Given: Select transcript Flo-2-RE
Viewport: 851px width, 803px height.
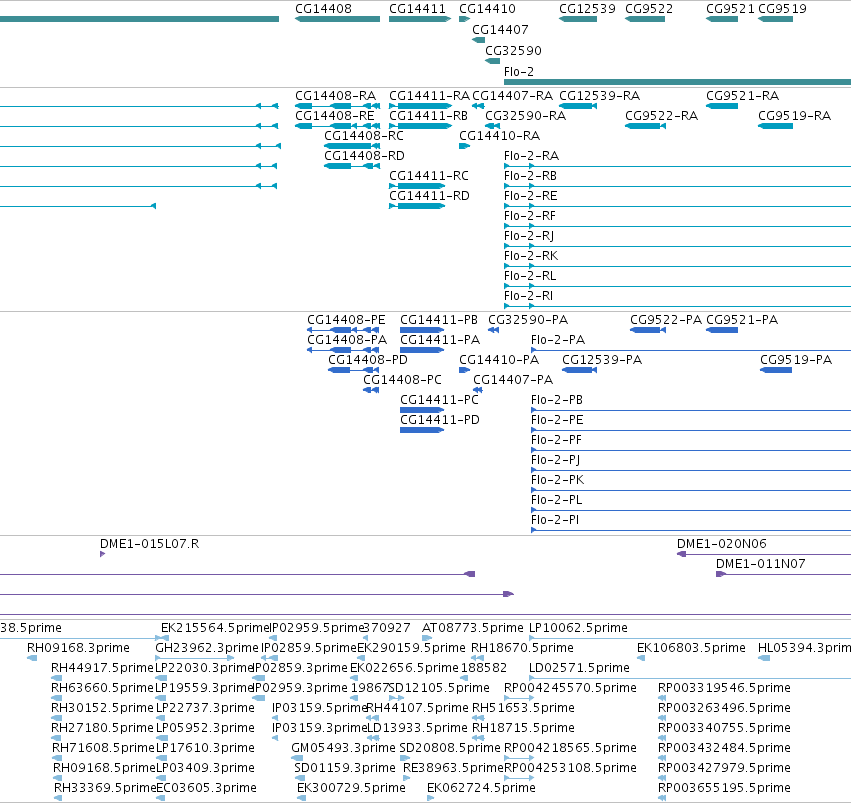Looking at the screenshot, I should click(531, 196).
